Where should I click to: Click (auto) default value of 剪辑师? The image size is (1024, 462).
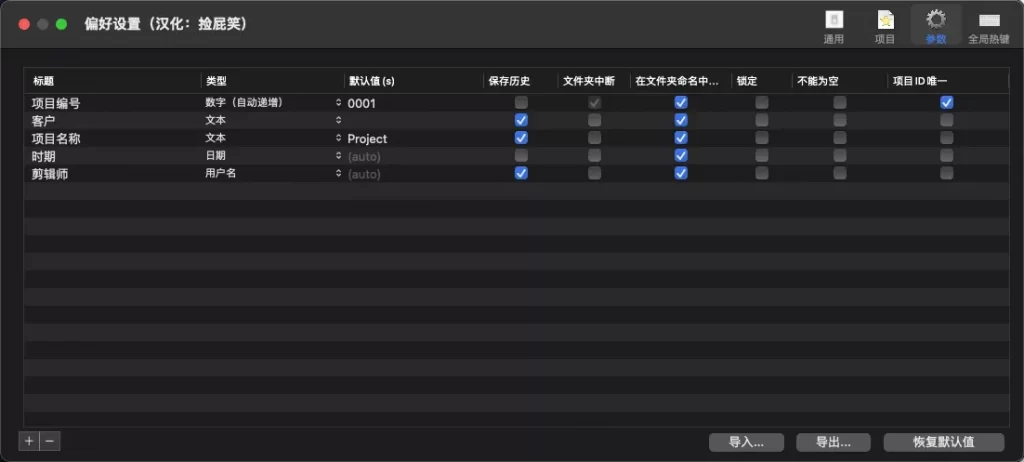pos(364,174)
